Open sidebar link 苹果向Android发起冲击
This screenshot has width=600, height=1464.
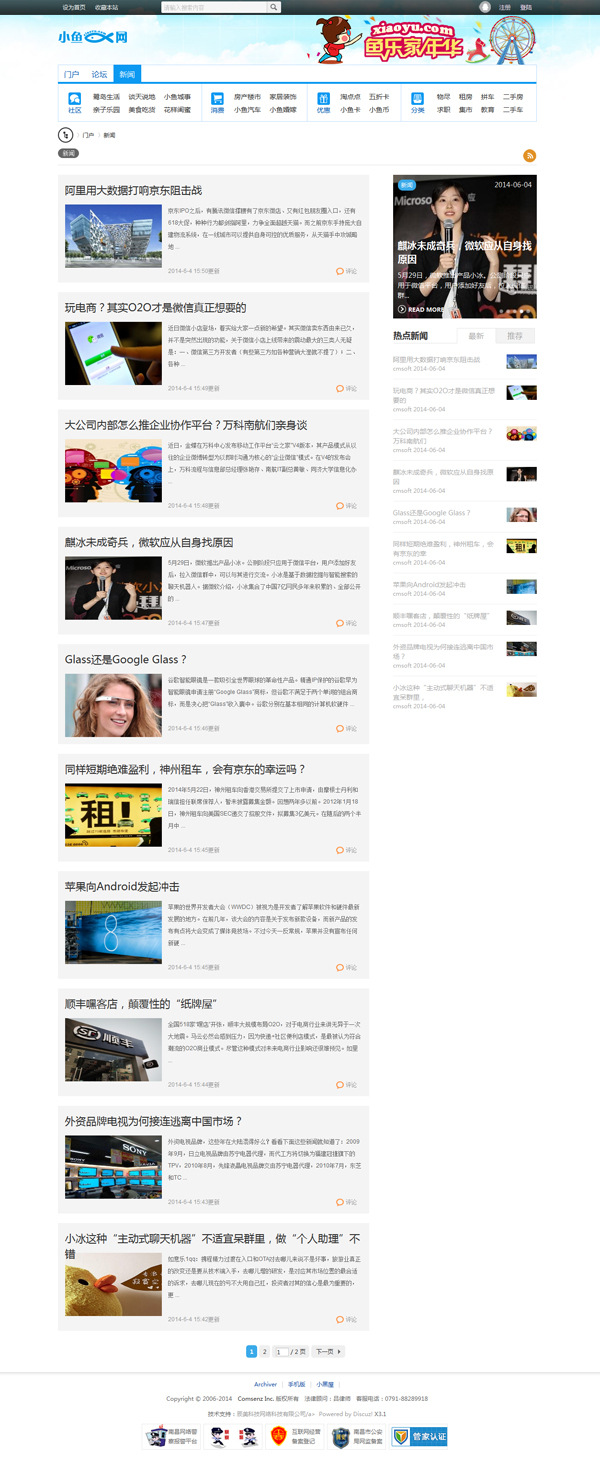tap(429, 585)
